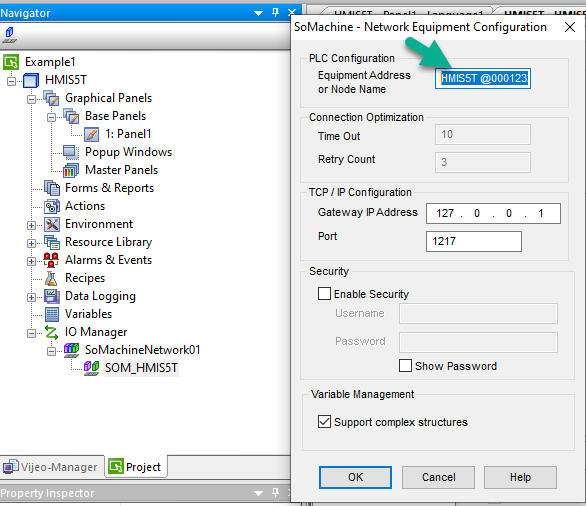This screenshot has width=586, height=506.
Task: Click the IO Manager arrows icon
Action: (x=51, y=332)
